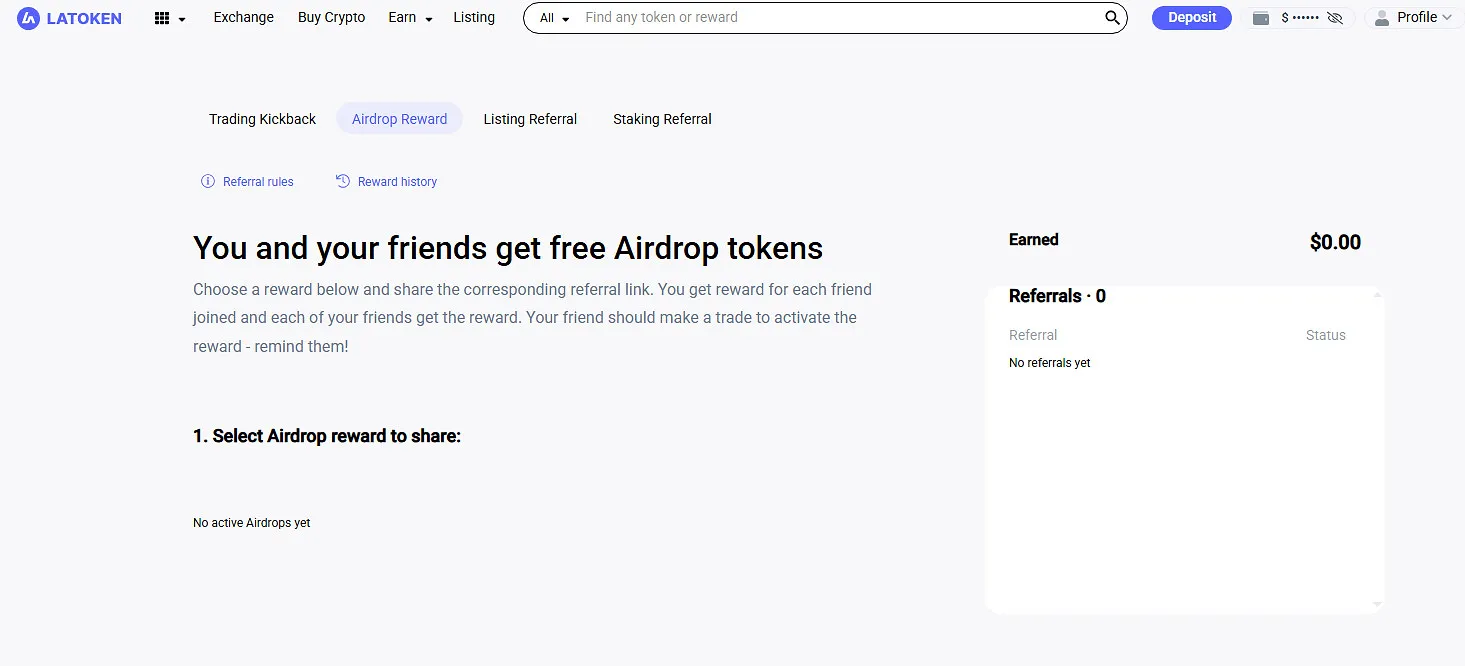Viewport: 1465px width, 666px height.
Task: Expand the Profile dropdown chevron
Action: 1446,18
